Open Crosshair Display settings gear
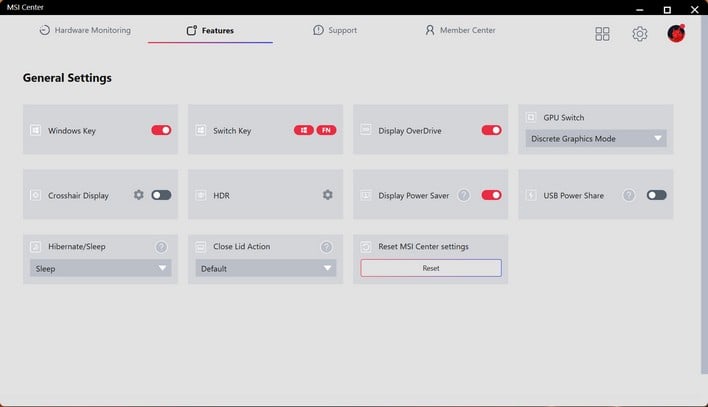 [x=139, y=195]
